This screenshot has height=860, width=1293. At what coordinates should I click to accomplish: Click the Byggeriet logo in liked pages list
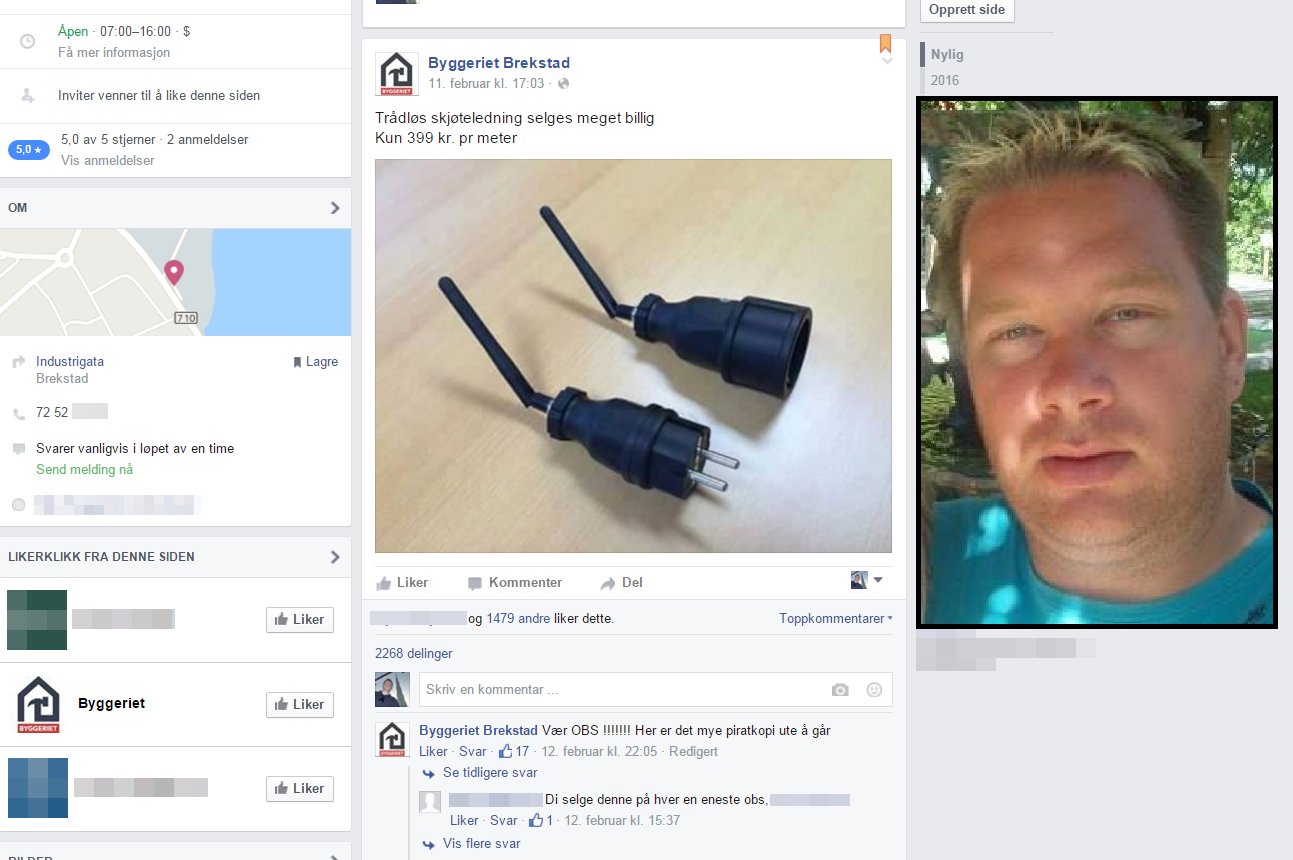[x=38, y=704]
